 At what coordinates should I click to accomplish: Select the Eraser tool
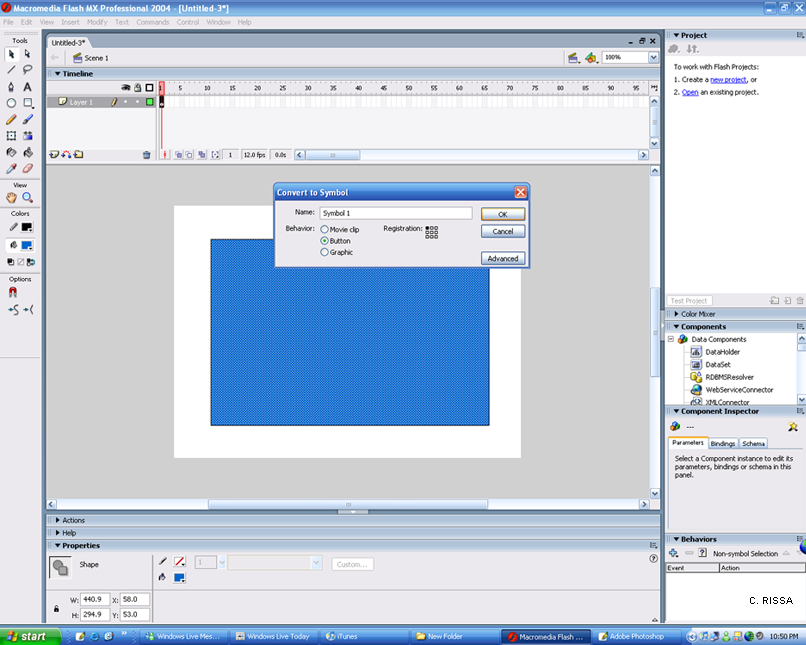(28, 169)
